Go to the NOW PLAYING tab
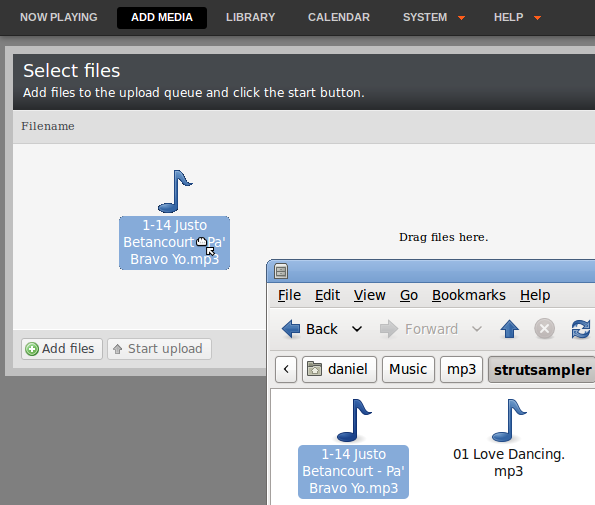 click(59, 17)
